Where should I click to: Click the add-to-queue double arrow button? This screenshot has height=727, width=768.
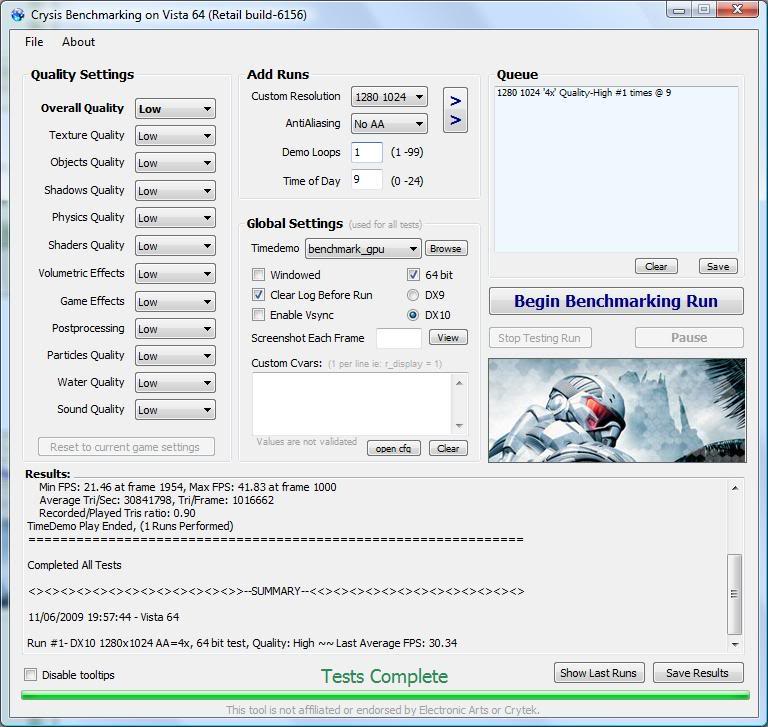455,110
